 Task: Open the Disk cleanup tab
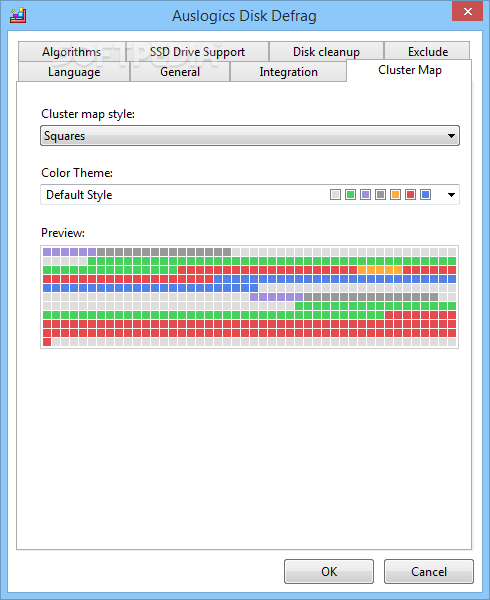(x=326, y=52)
